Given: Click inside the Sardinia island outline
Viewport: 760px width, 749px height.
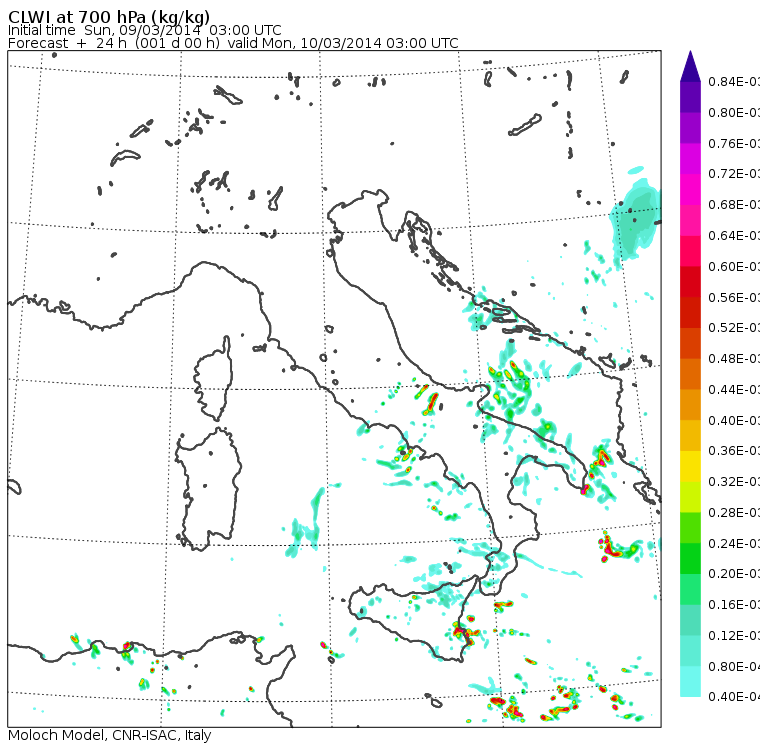Looking at the screenshot, I should 207,490.
